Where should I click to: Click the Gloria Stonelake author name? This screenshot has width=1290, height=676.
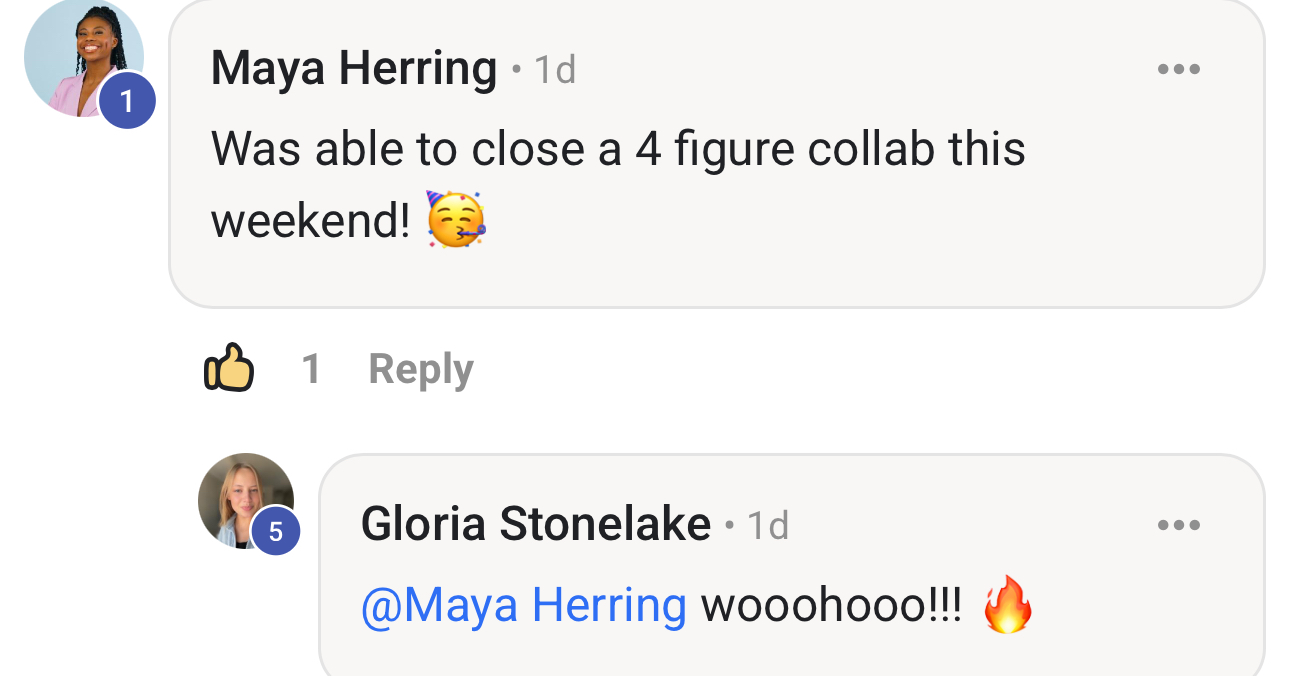535,524
